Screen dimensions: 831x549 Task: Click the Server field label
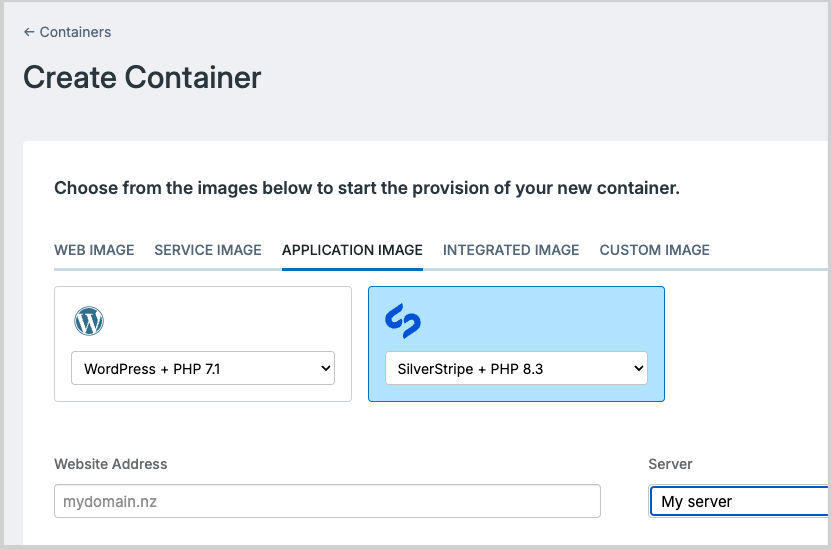pyautogui.click(x=670, y=464)
